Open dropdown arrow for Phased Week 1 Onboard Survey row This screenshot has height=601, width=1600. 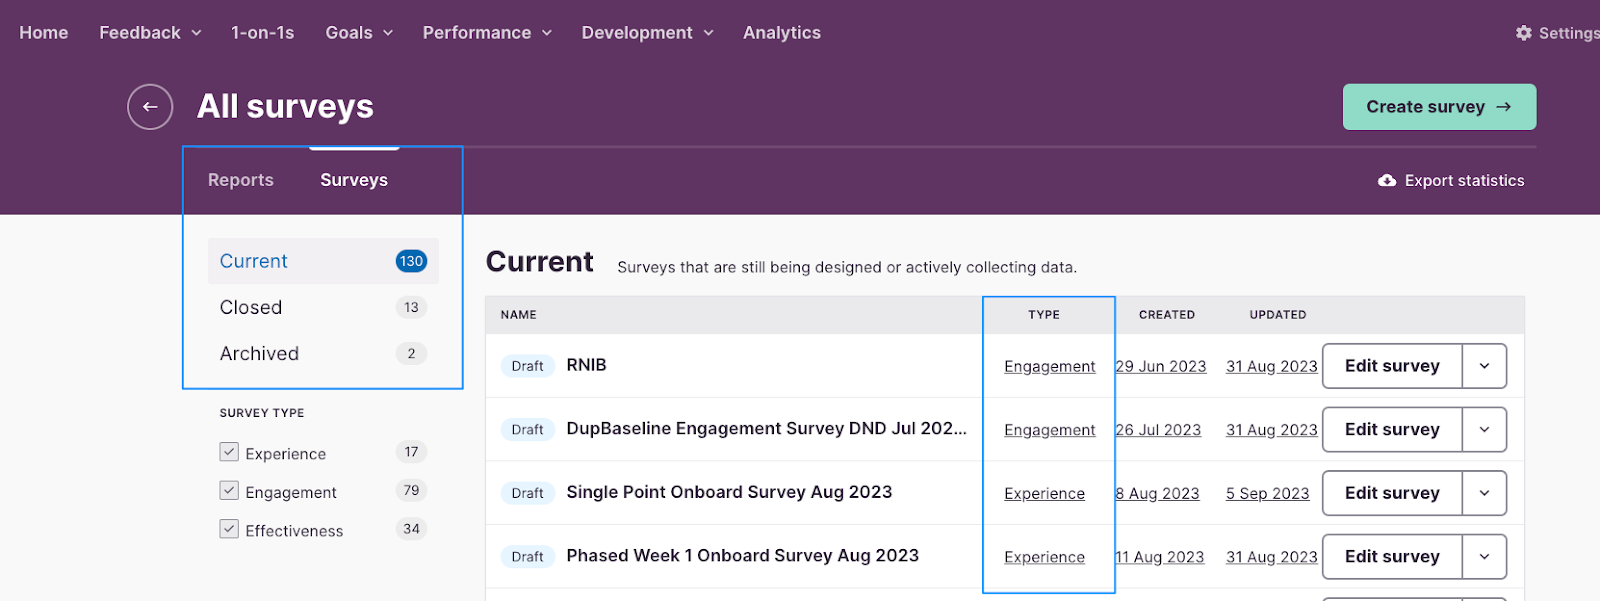pyautogui.click(x=1484, y=556)
